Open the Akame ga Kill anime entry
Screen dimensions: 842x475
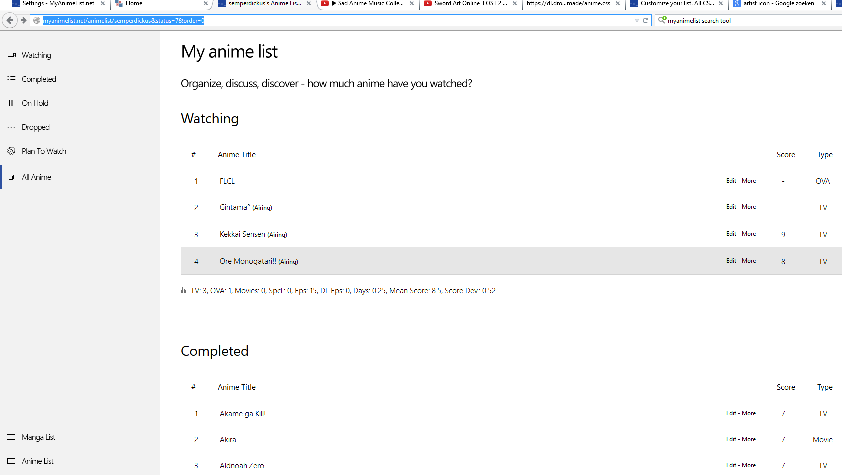click(x=242, y=413)
